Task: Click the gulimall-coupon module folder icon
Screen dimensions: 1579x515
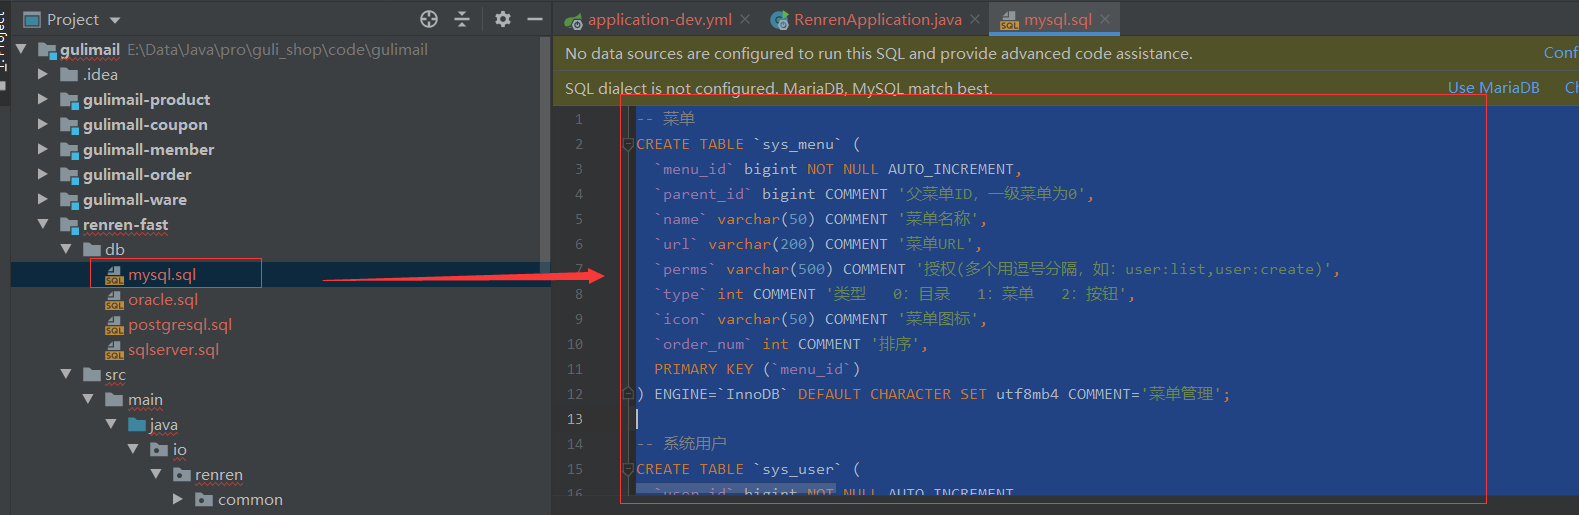Action: [x=69, y=124]
